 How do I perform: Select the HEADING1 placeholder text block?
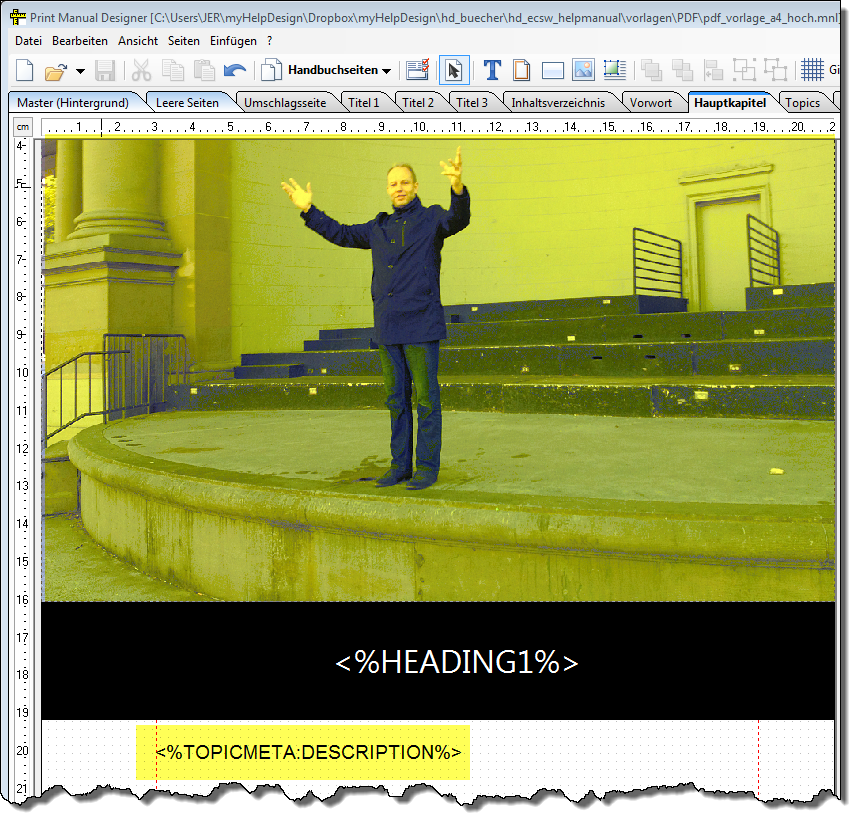coord(457,662)
